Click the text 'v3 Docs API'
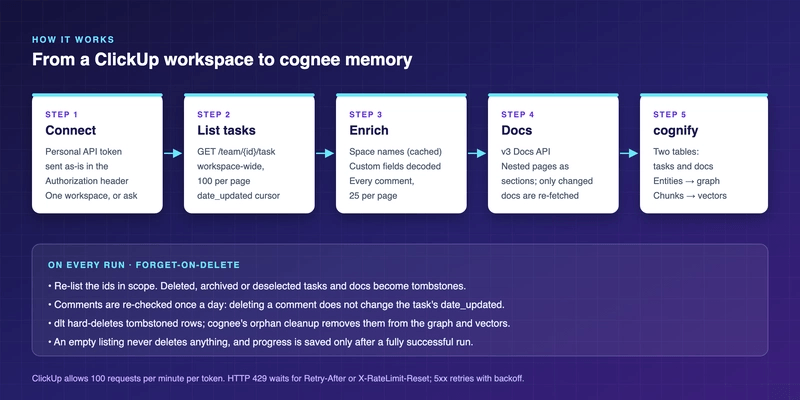Image resolution: width=800 pixels, height=400 pixels. pyautogui.click(x=526, y=152)
